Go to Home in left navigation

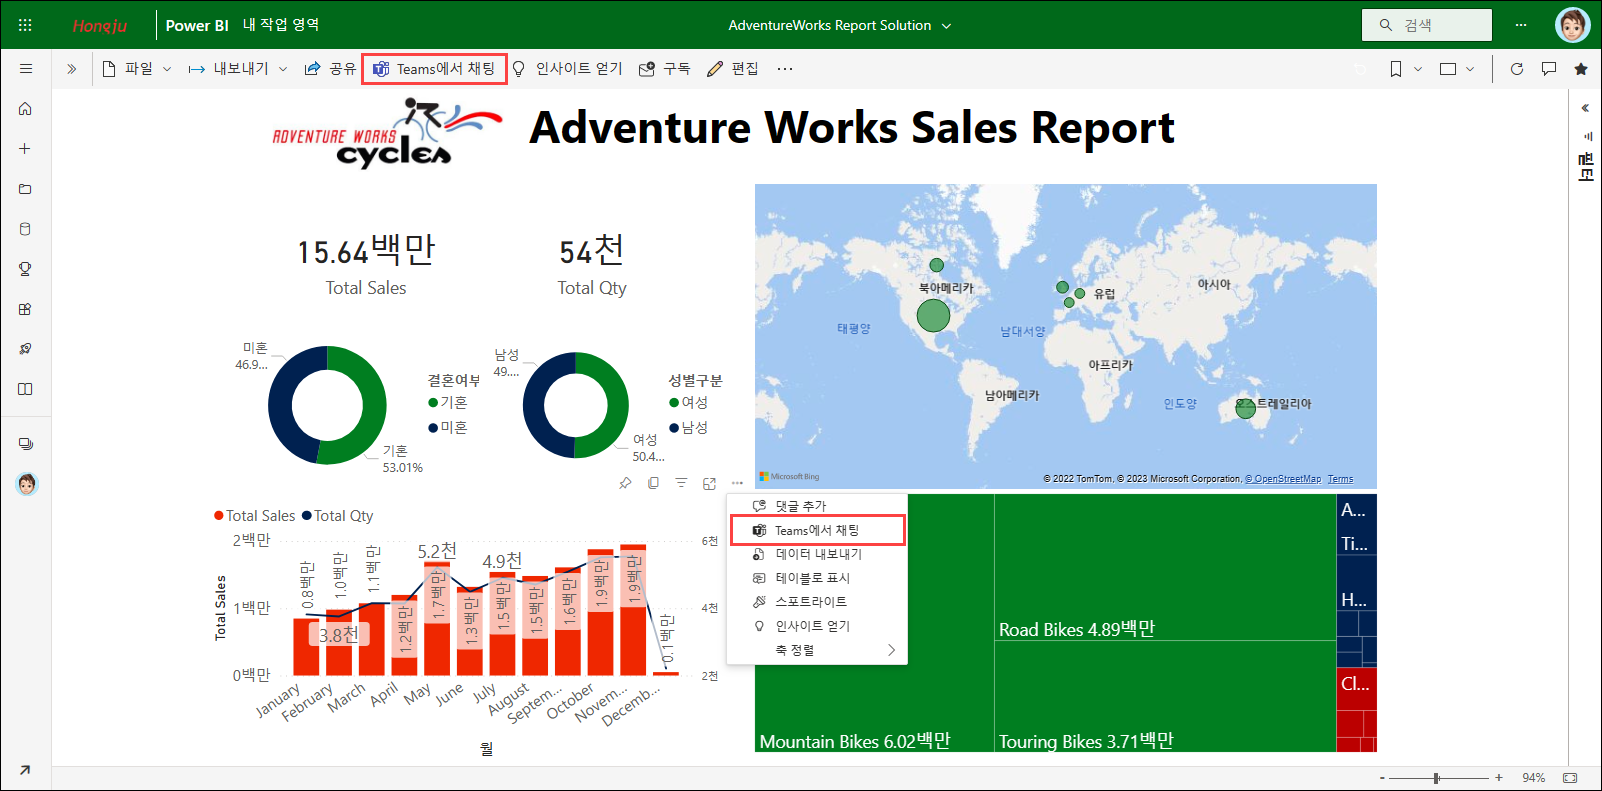[x=25, y=108]
